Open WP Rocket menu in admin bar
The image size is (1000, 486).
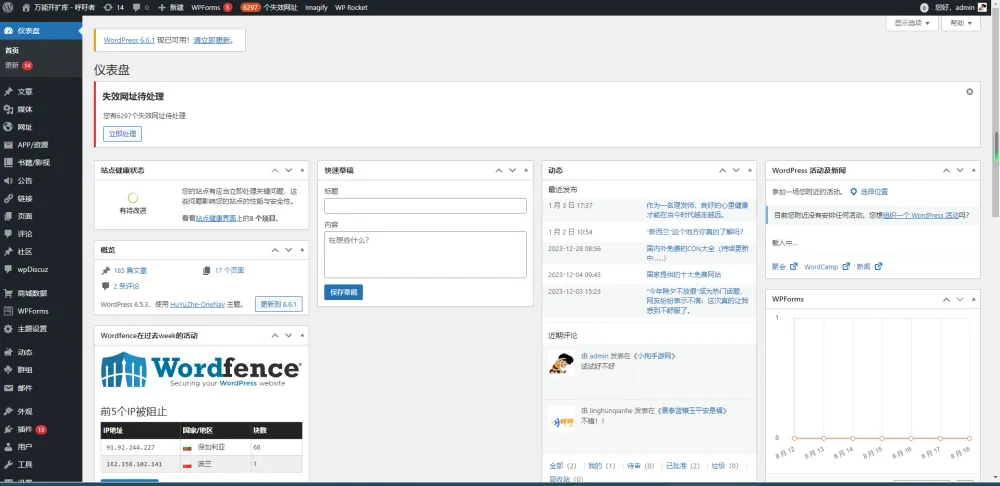click(x=351, y=7)
